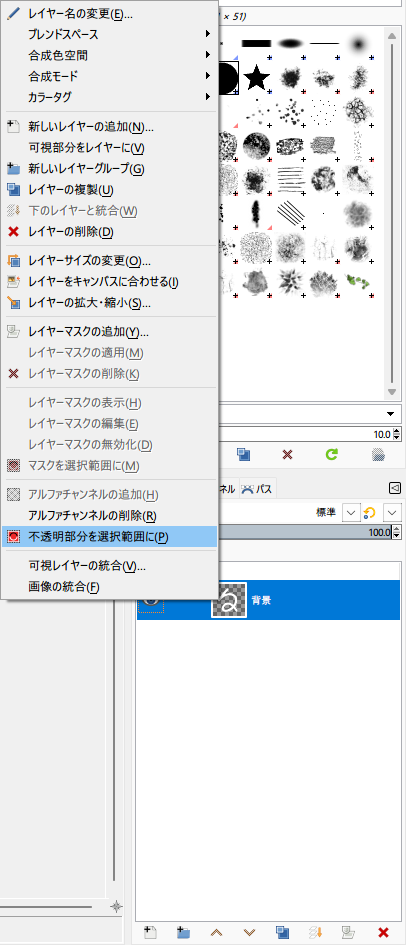Screen dimensions: 406x945
Task: Click the green refresh brushes icon
Action: click(332, 454)
